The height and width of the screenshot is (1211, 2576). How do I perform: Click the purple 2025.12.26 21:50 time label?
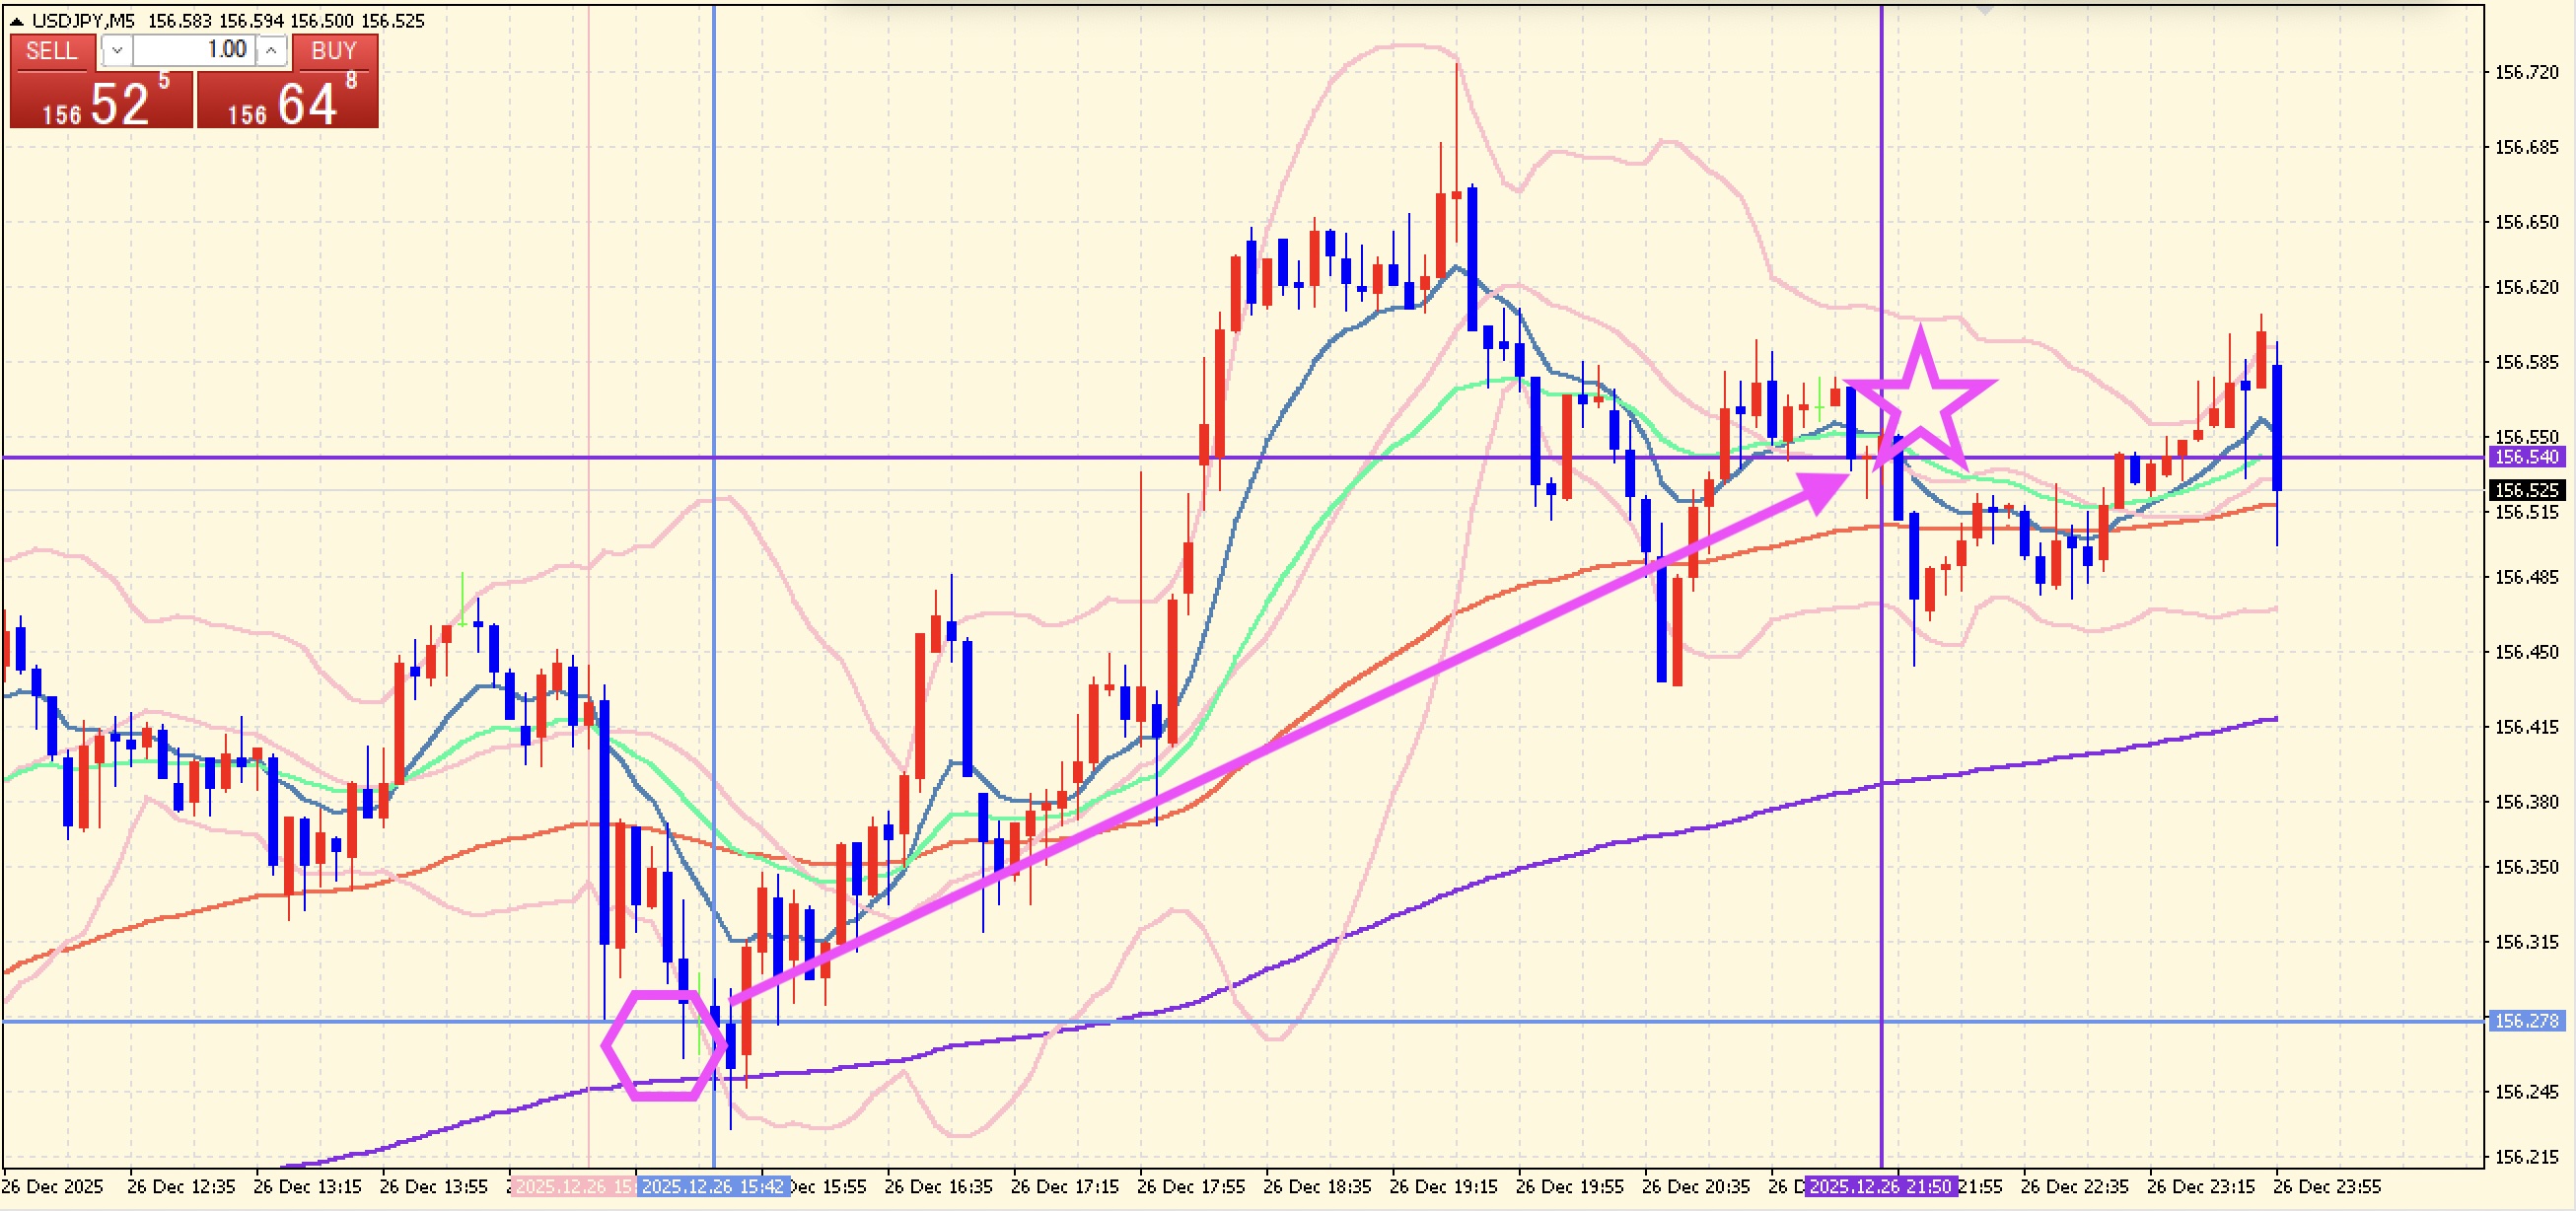[x=1880, y=1186]
